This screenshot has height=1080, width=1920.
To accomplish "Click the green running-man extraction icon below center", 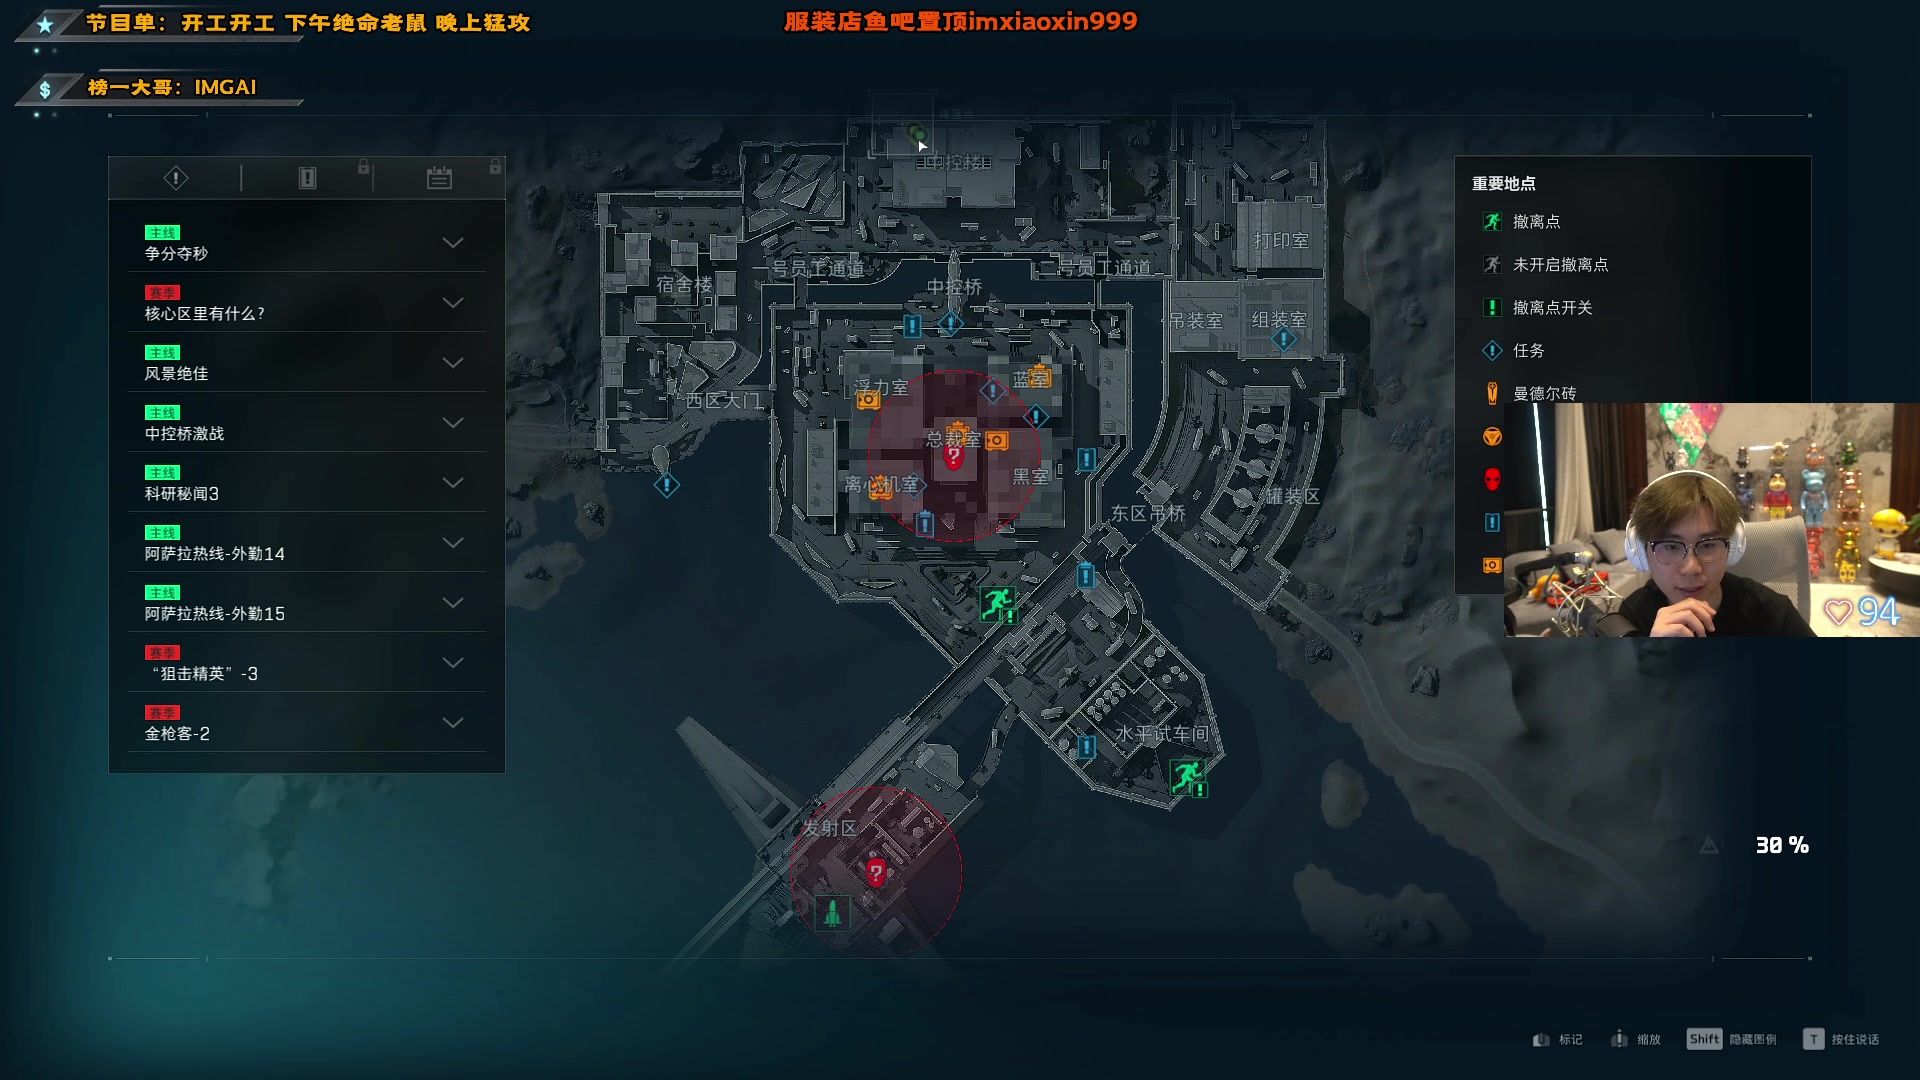I will pyautogui.click(x=996, y=603).
